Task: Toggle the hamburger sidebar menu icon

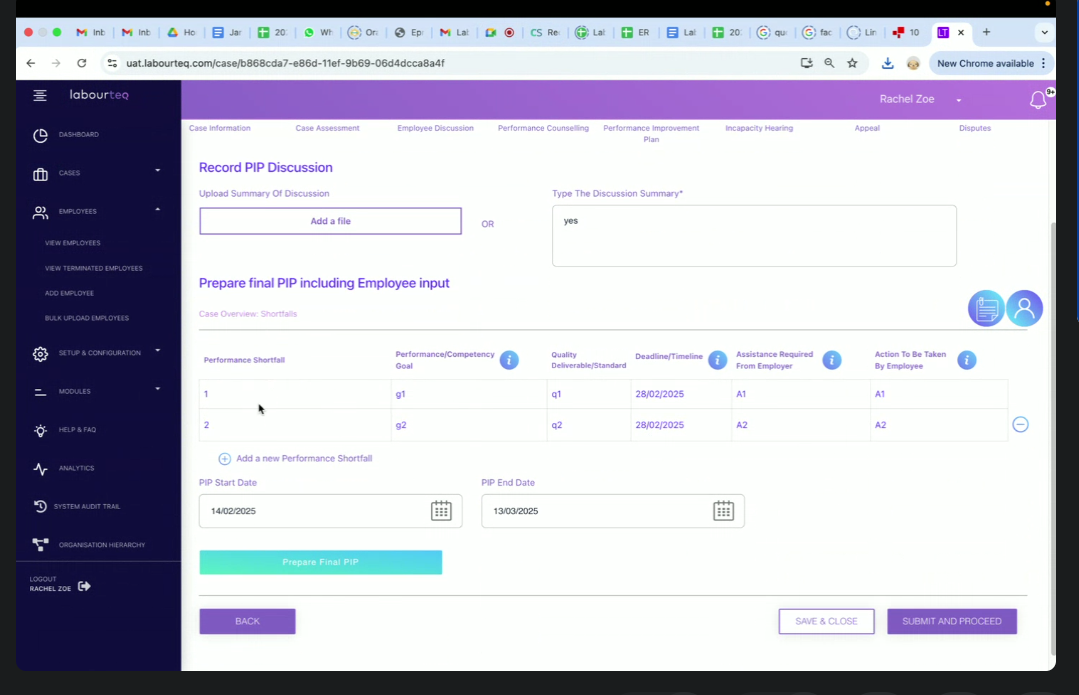Action: pyautogui.click(x=40, y=96)
